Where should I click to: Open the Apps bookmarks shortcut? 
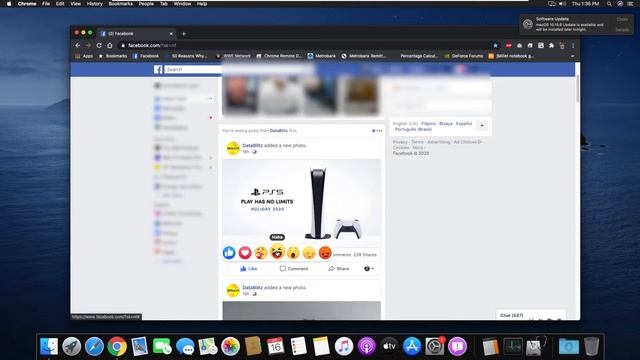tap(84, 56)
